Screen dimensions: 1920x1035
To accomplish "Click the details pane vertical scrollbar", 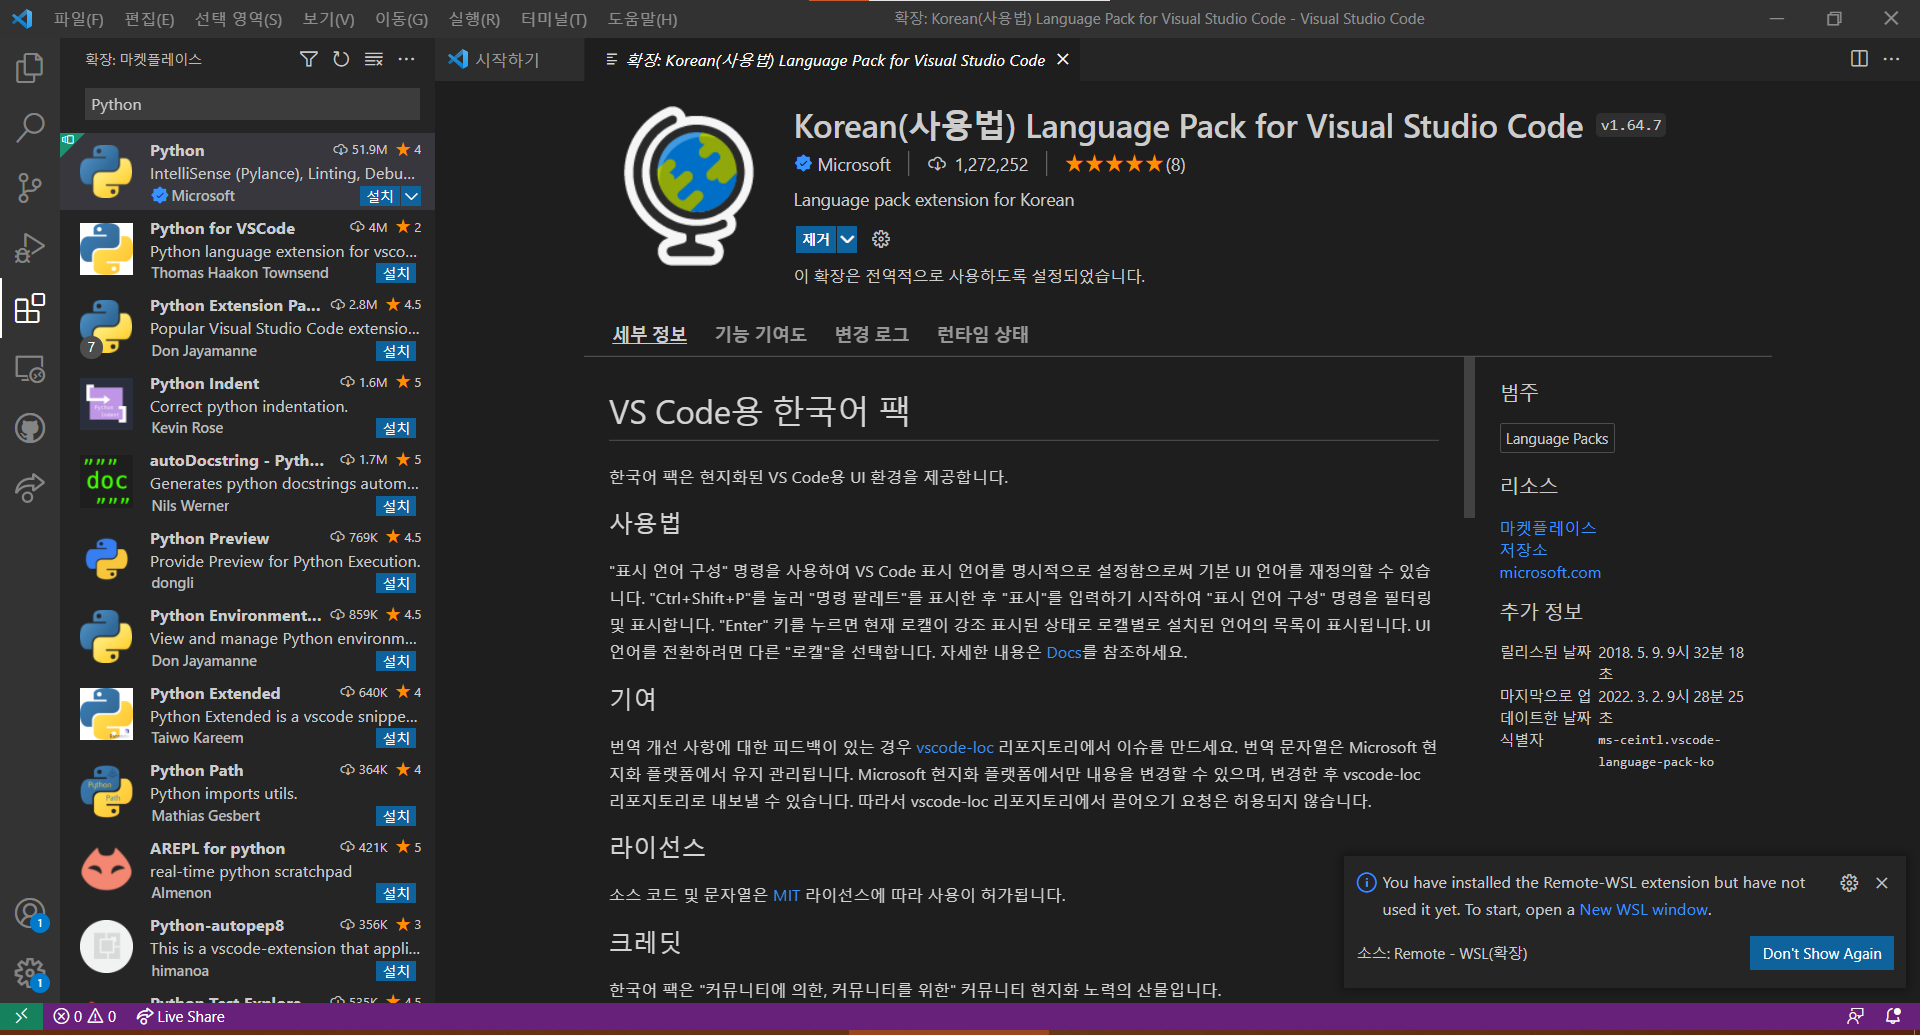I will point(1469,437).
